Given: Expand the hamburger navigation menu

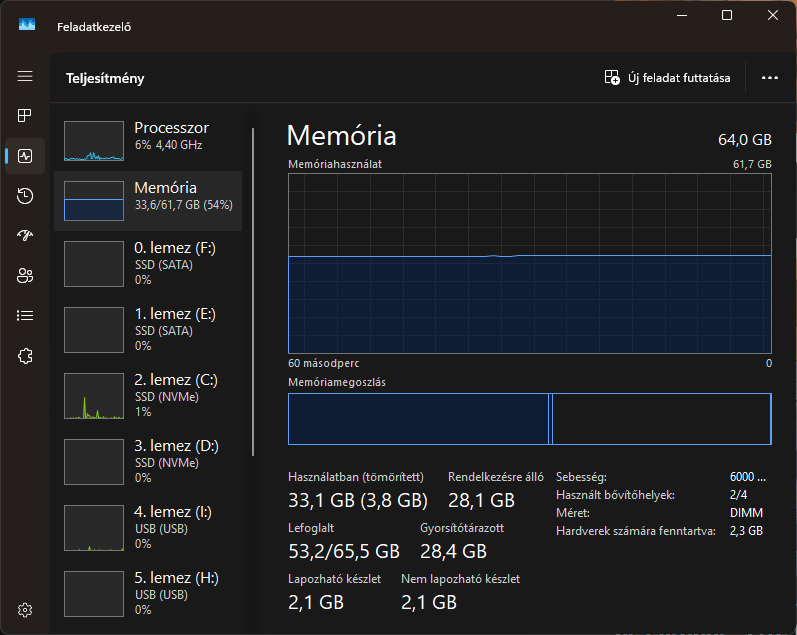Looking at the screenshot, I should pos(25,76).
